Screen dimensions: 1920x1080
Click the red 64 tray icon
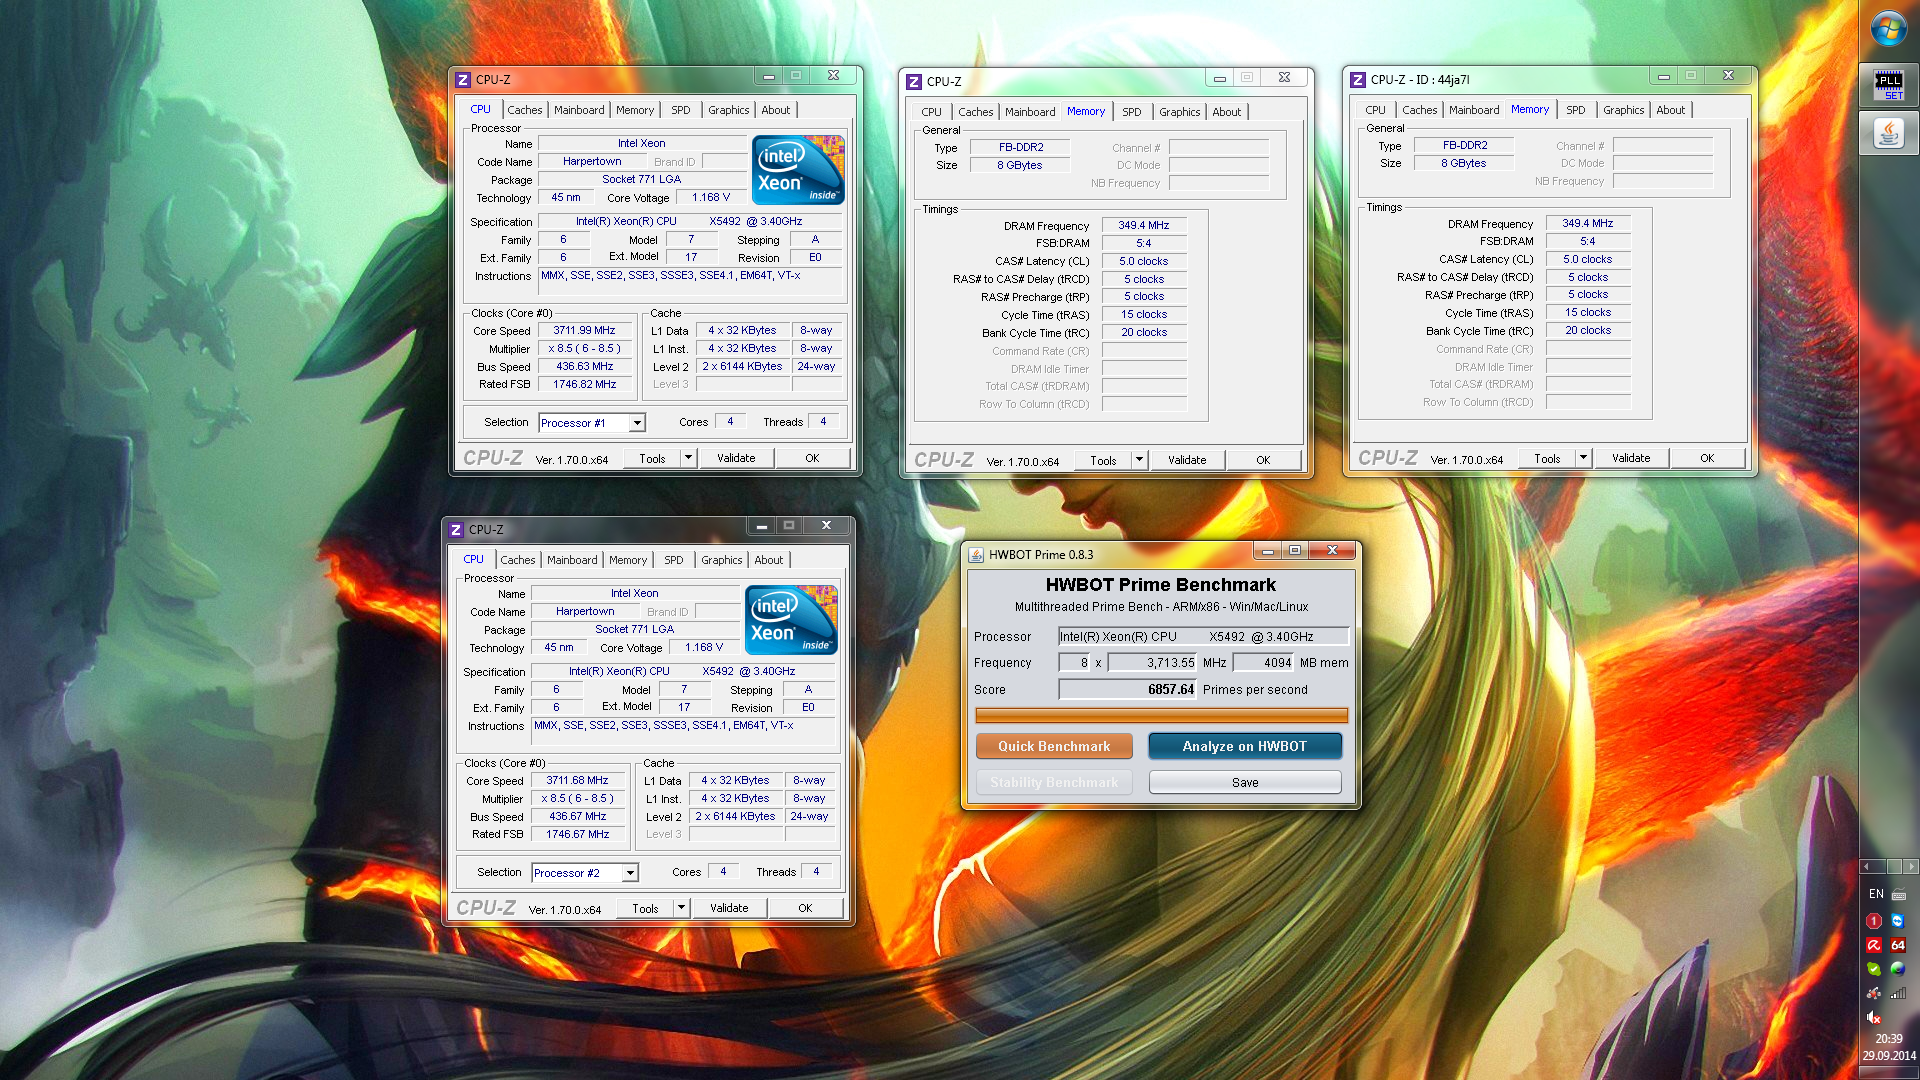pyautogui.click(x=1898, y=945)
